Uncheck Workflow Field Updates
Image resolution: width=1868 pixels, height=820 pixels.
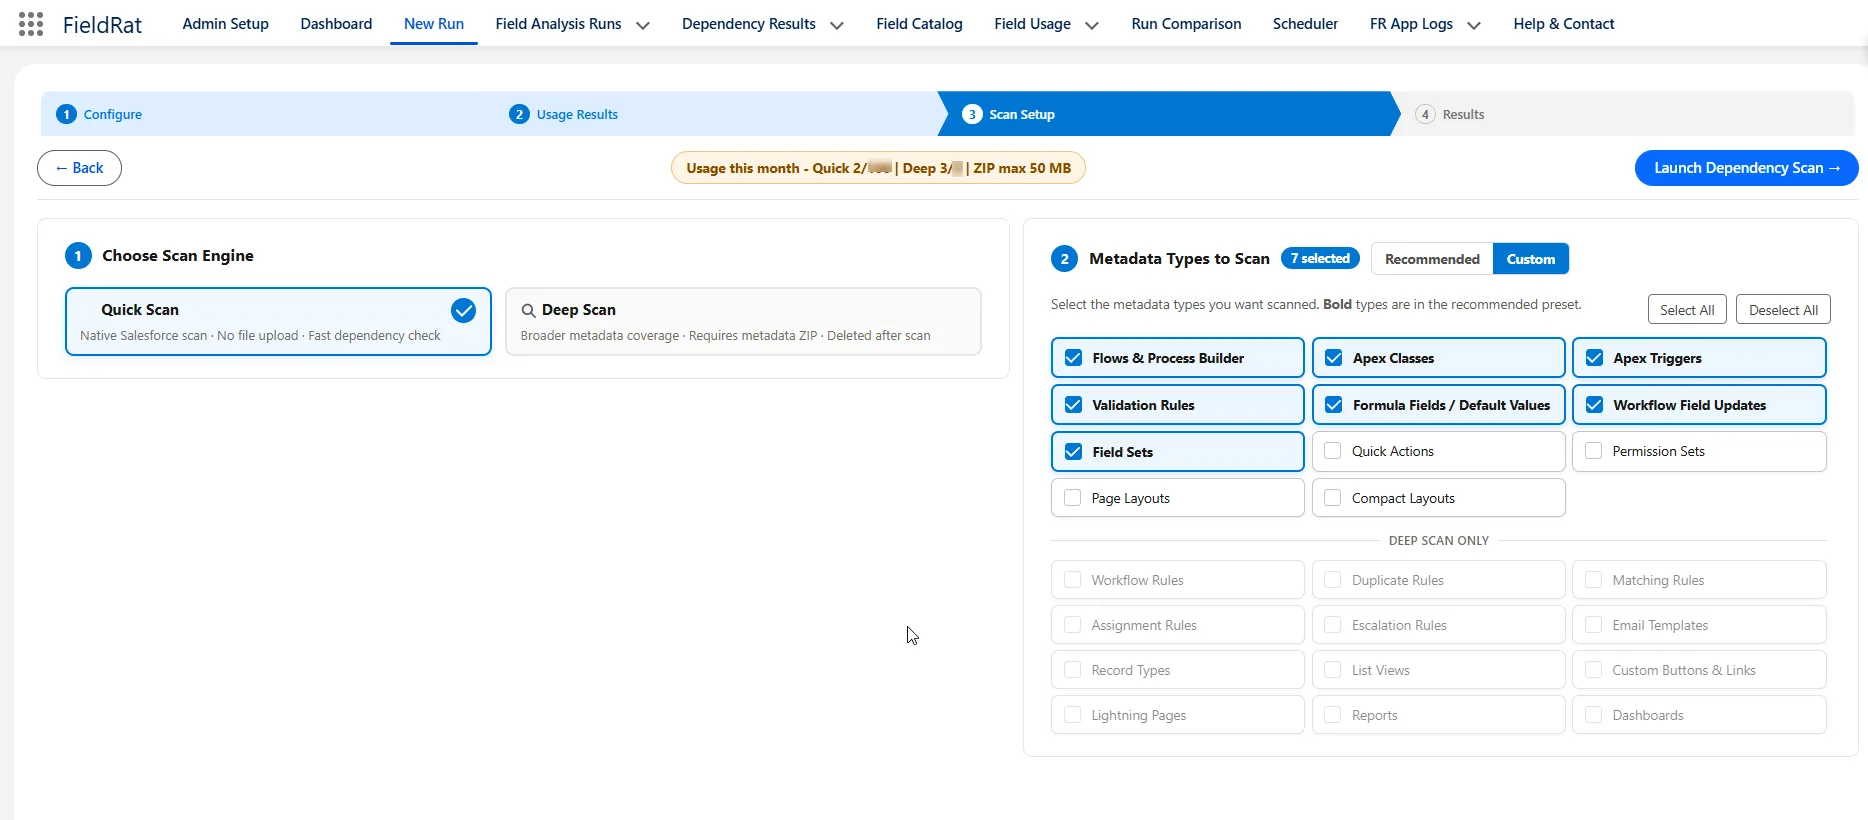1594,405
